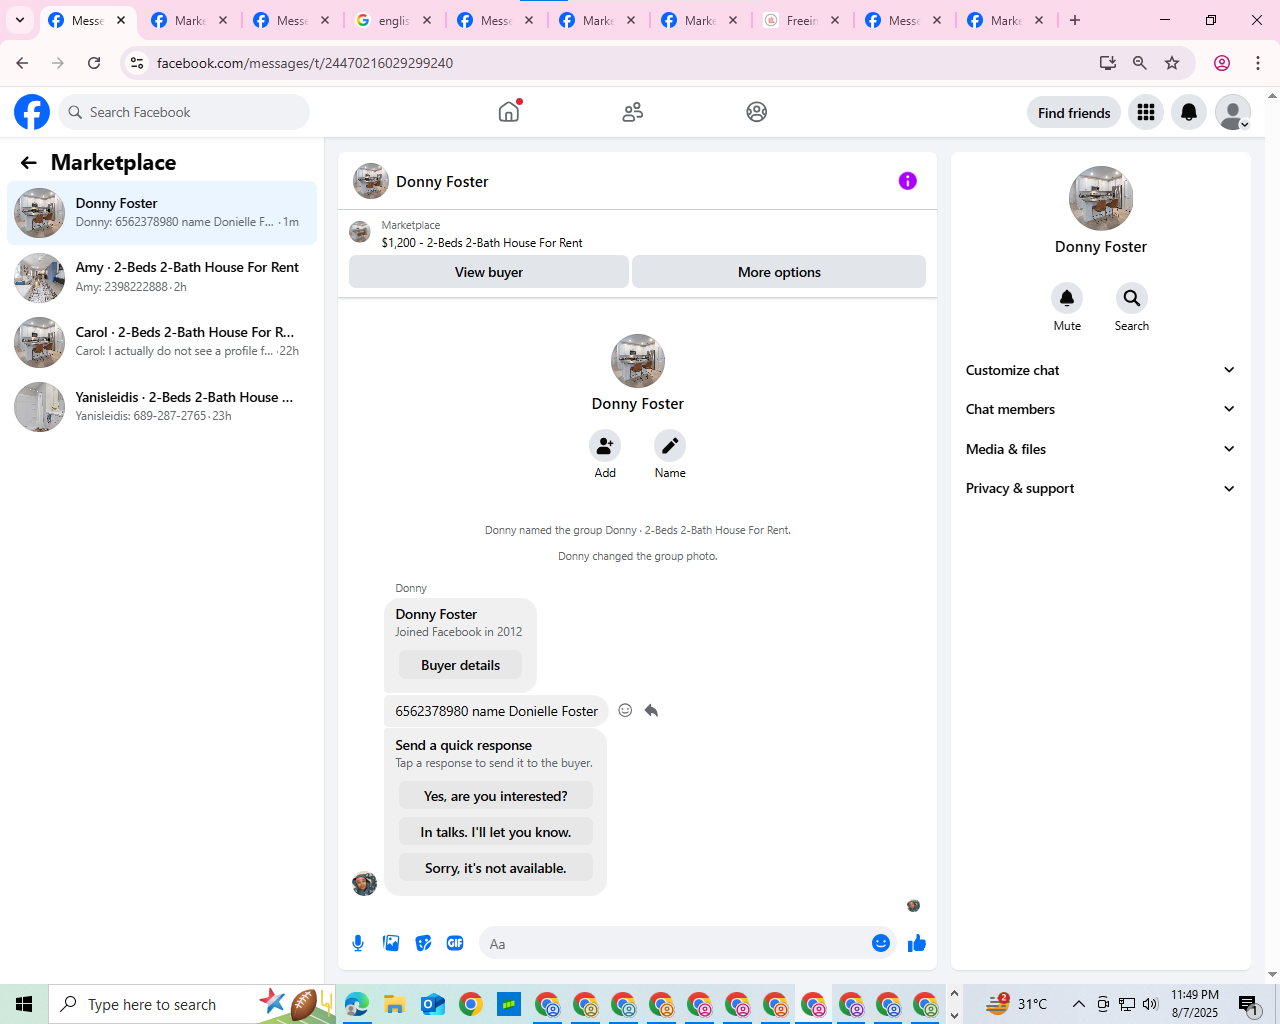The image size is (1280, 1024).
Task: Switch to the english Google tab
Action: [x=395, y=20]
